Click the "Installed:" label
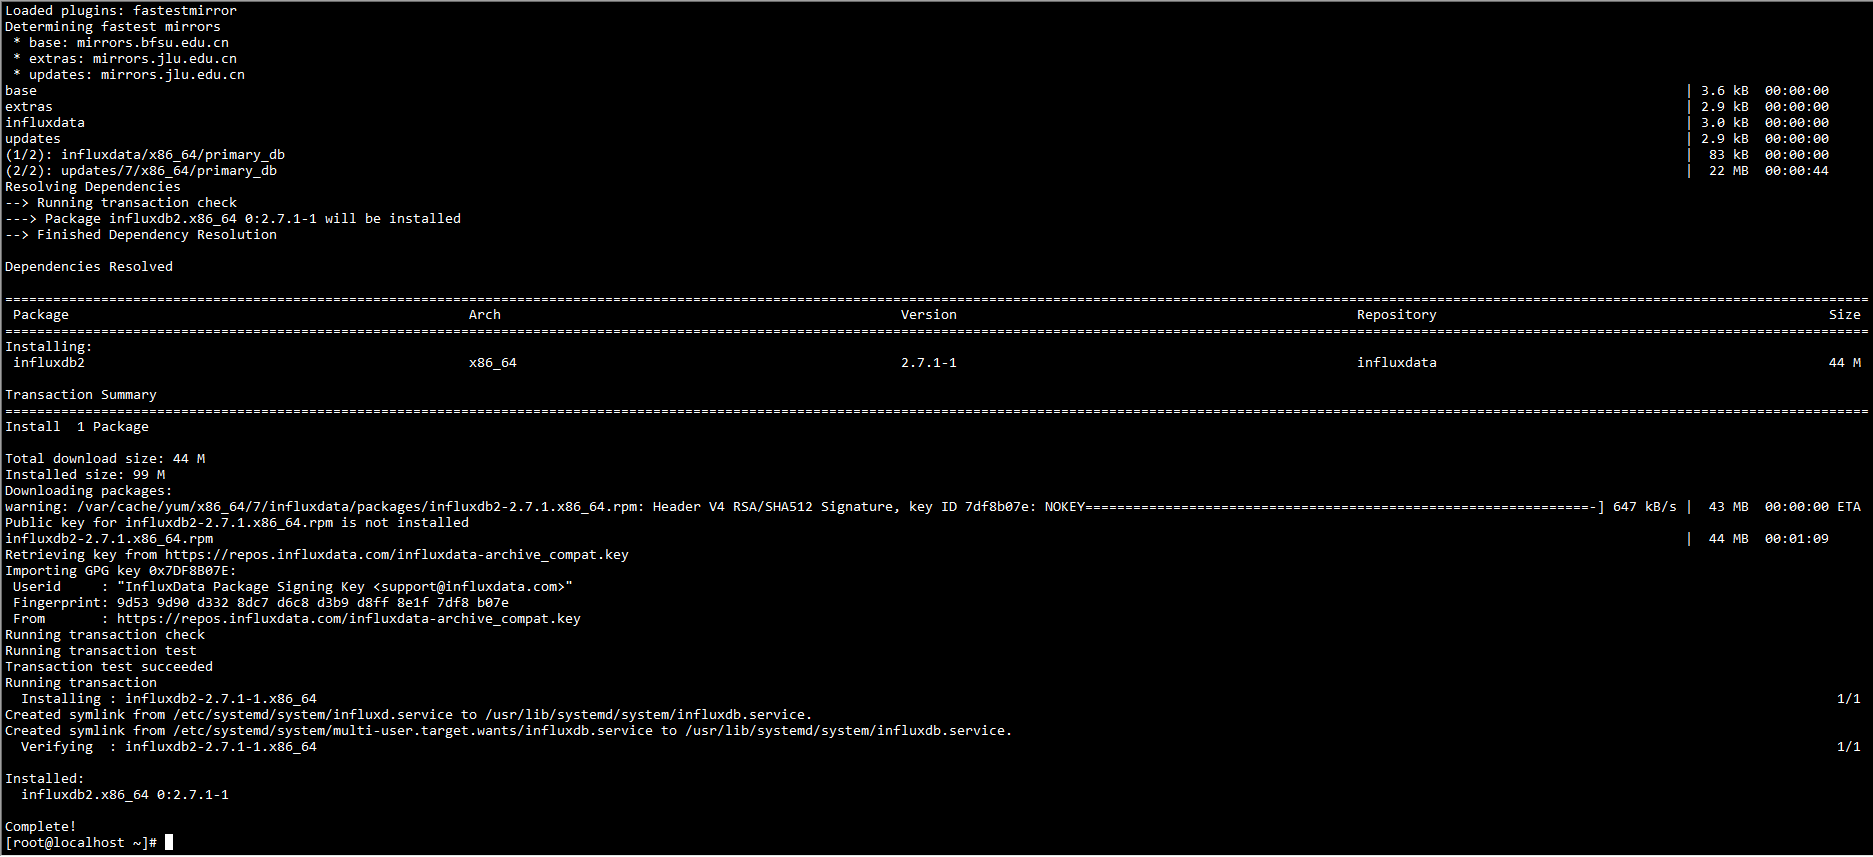 (45, 779)
